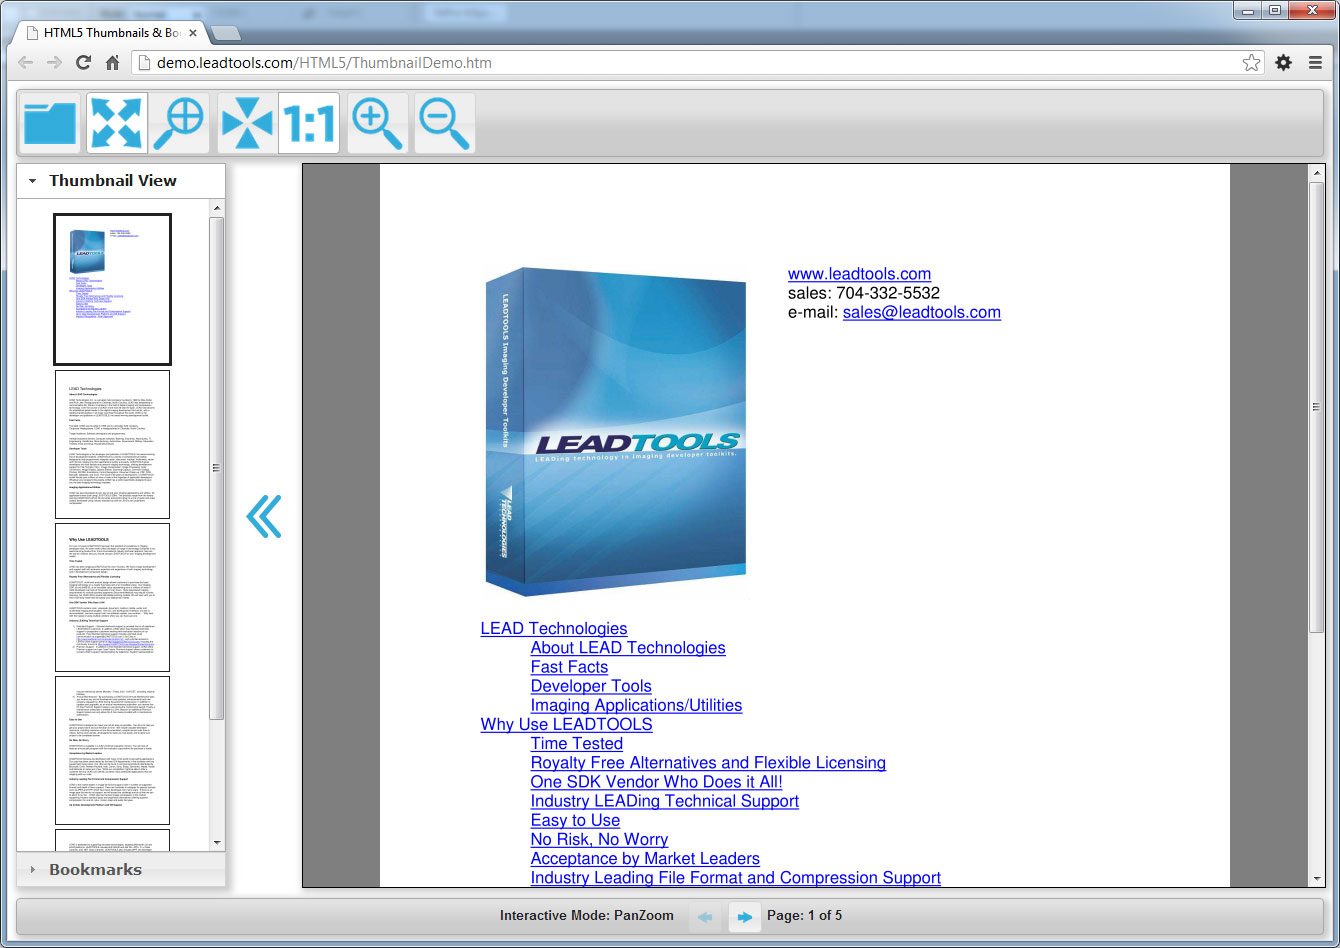1340x948 pixels.
Task: Expand the Bookmarks panel
Action: pyautogui.click(x=121, y=870)
